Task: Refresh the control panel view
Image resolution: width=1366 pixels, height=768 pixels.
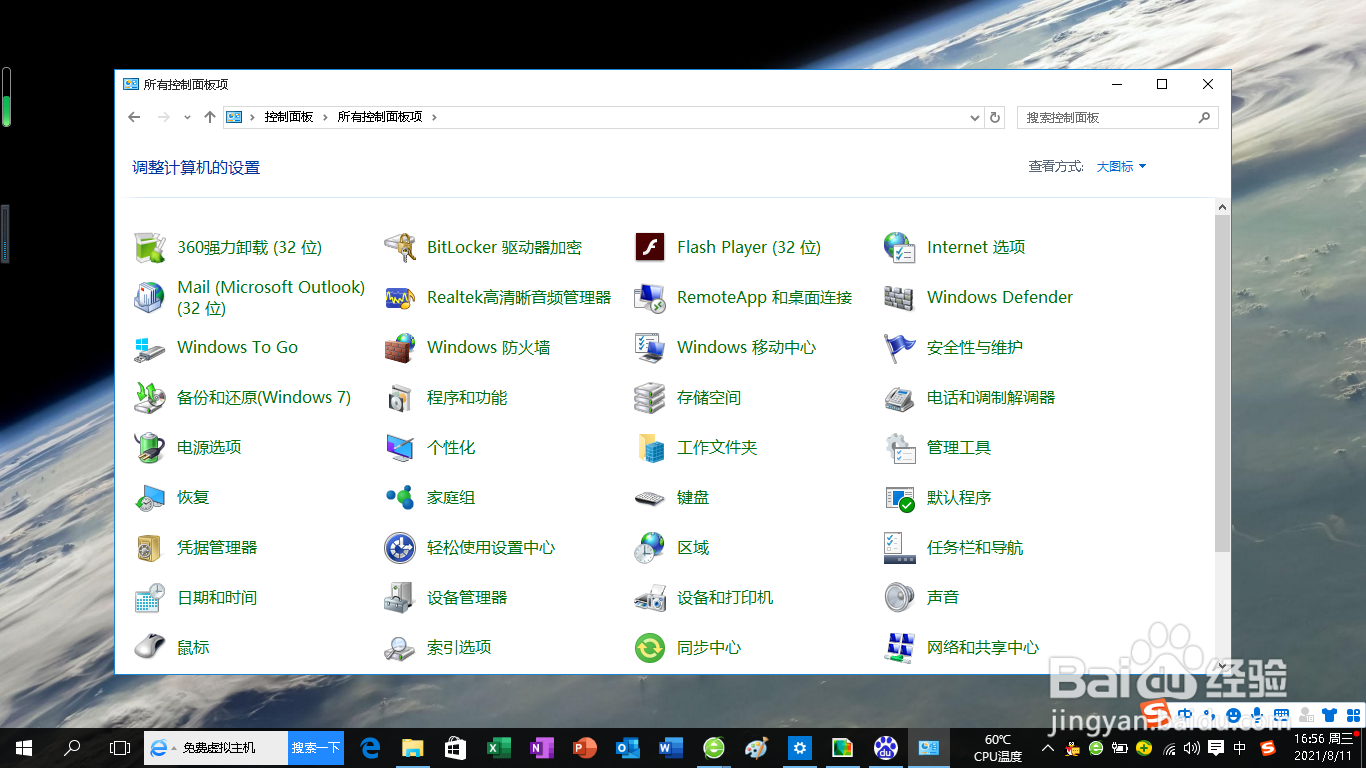Action: coord(995,117)
